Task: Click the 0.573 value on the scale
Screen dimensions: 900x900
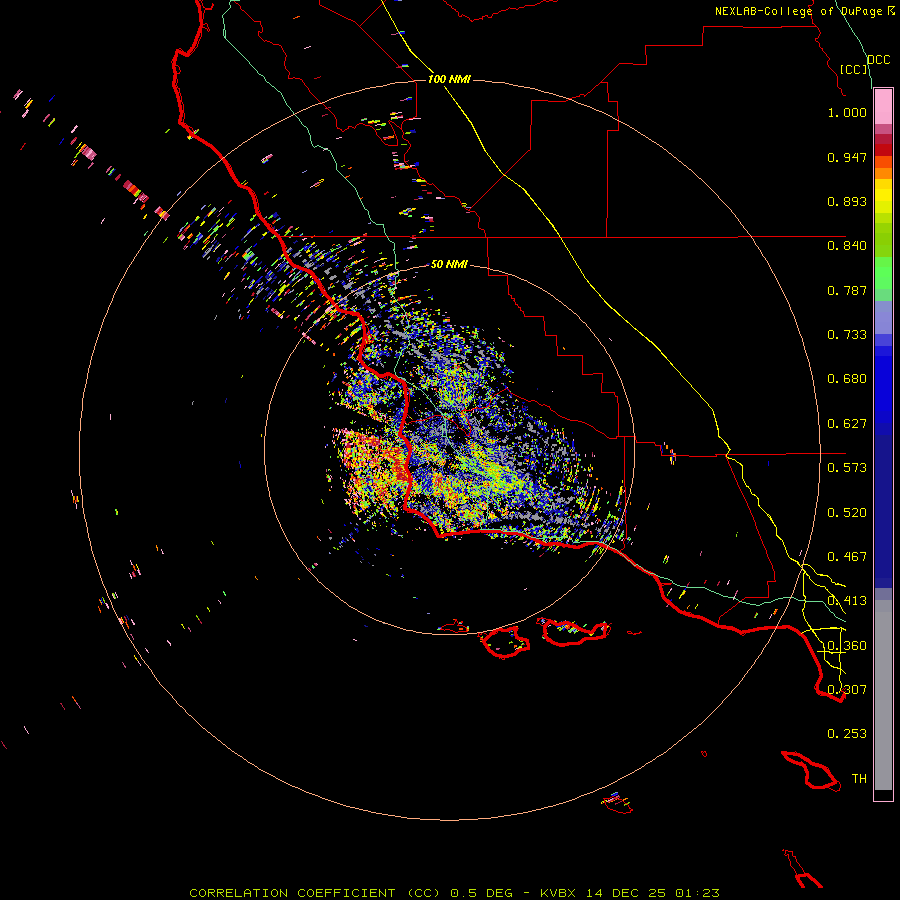Action: click(x=847, y=468)
